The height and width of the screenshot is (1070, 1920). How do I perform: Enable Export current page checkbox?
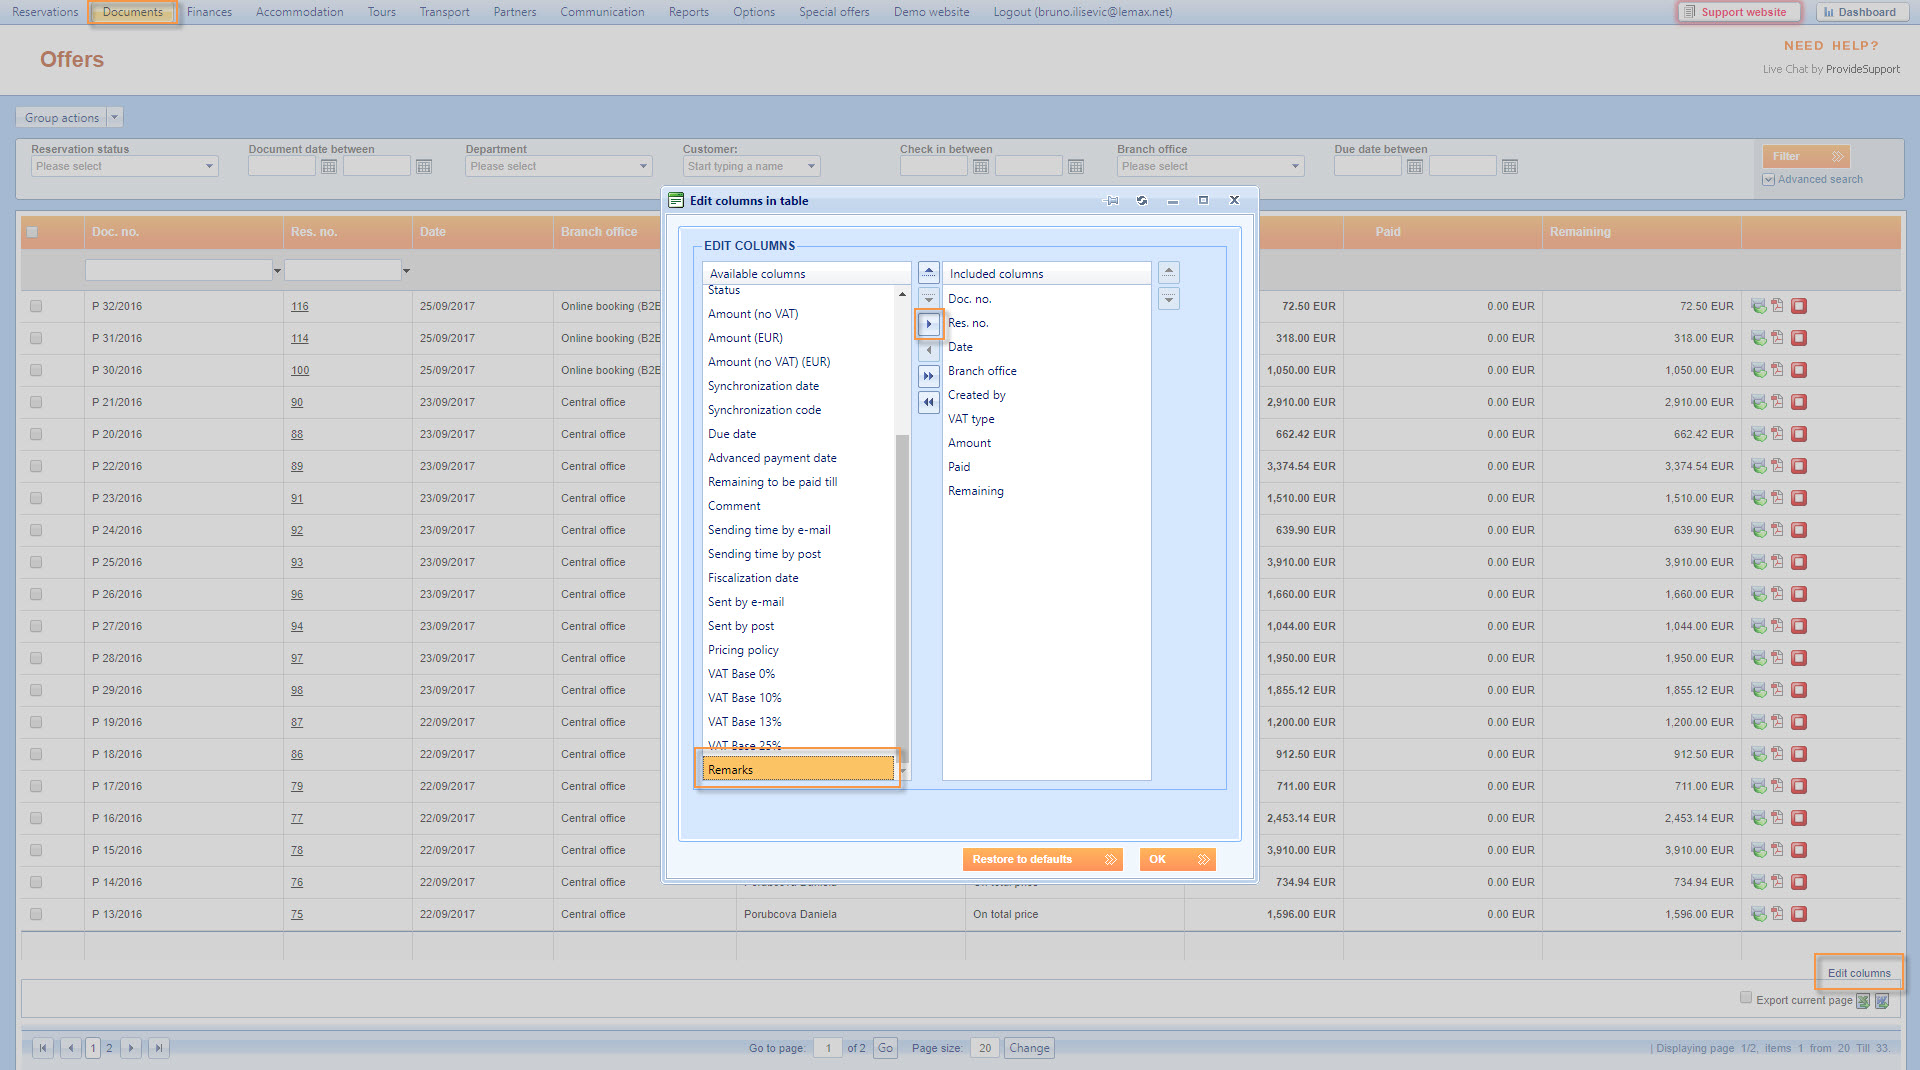1746,998
